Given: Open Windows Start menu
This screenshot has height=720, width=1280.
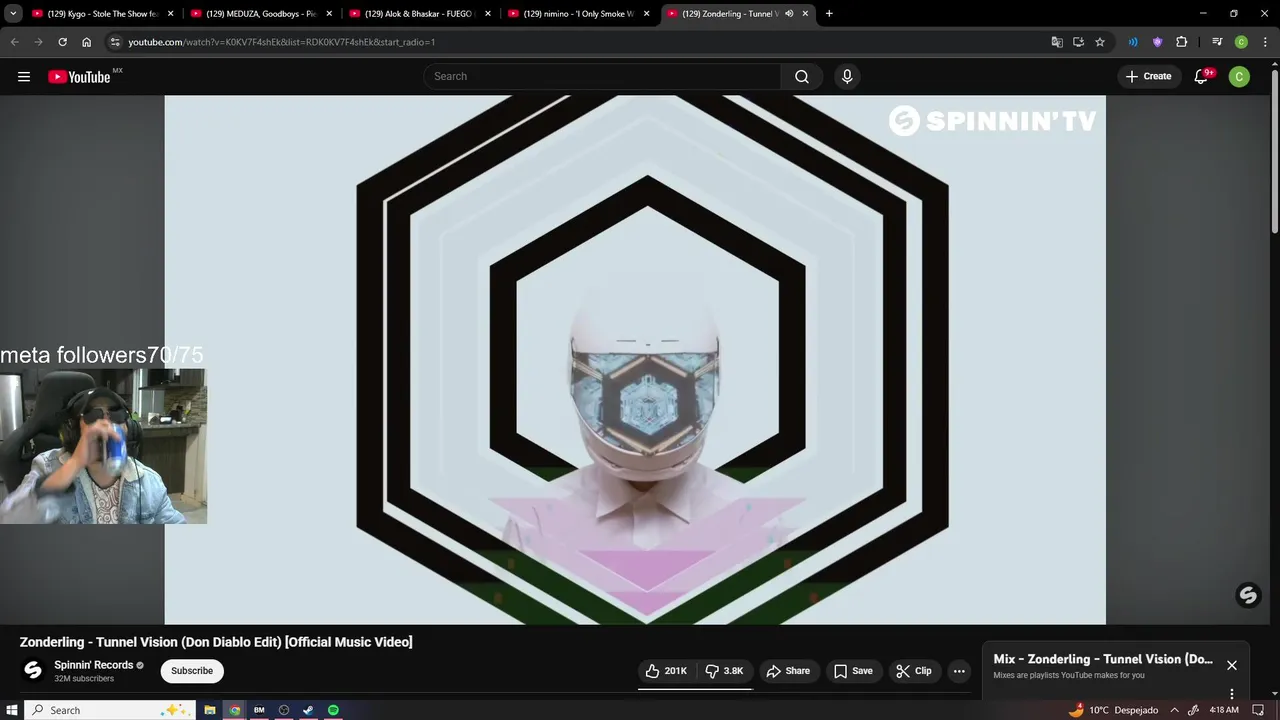Looking at the screenshot, I should pyautogui.click(x=12, y=710).
